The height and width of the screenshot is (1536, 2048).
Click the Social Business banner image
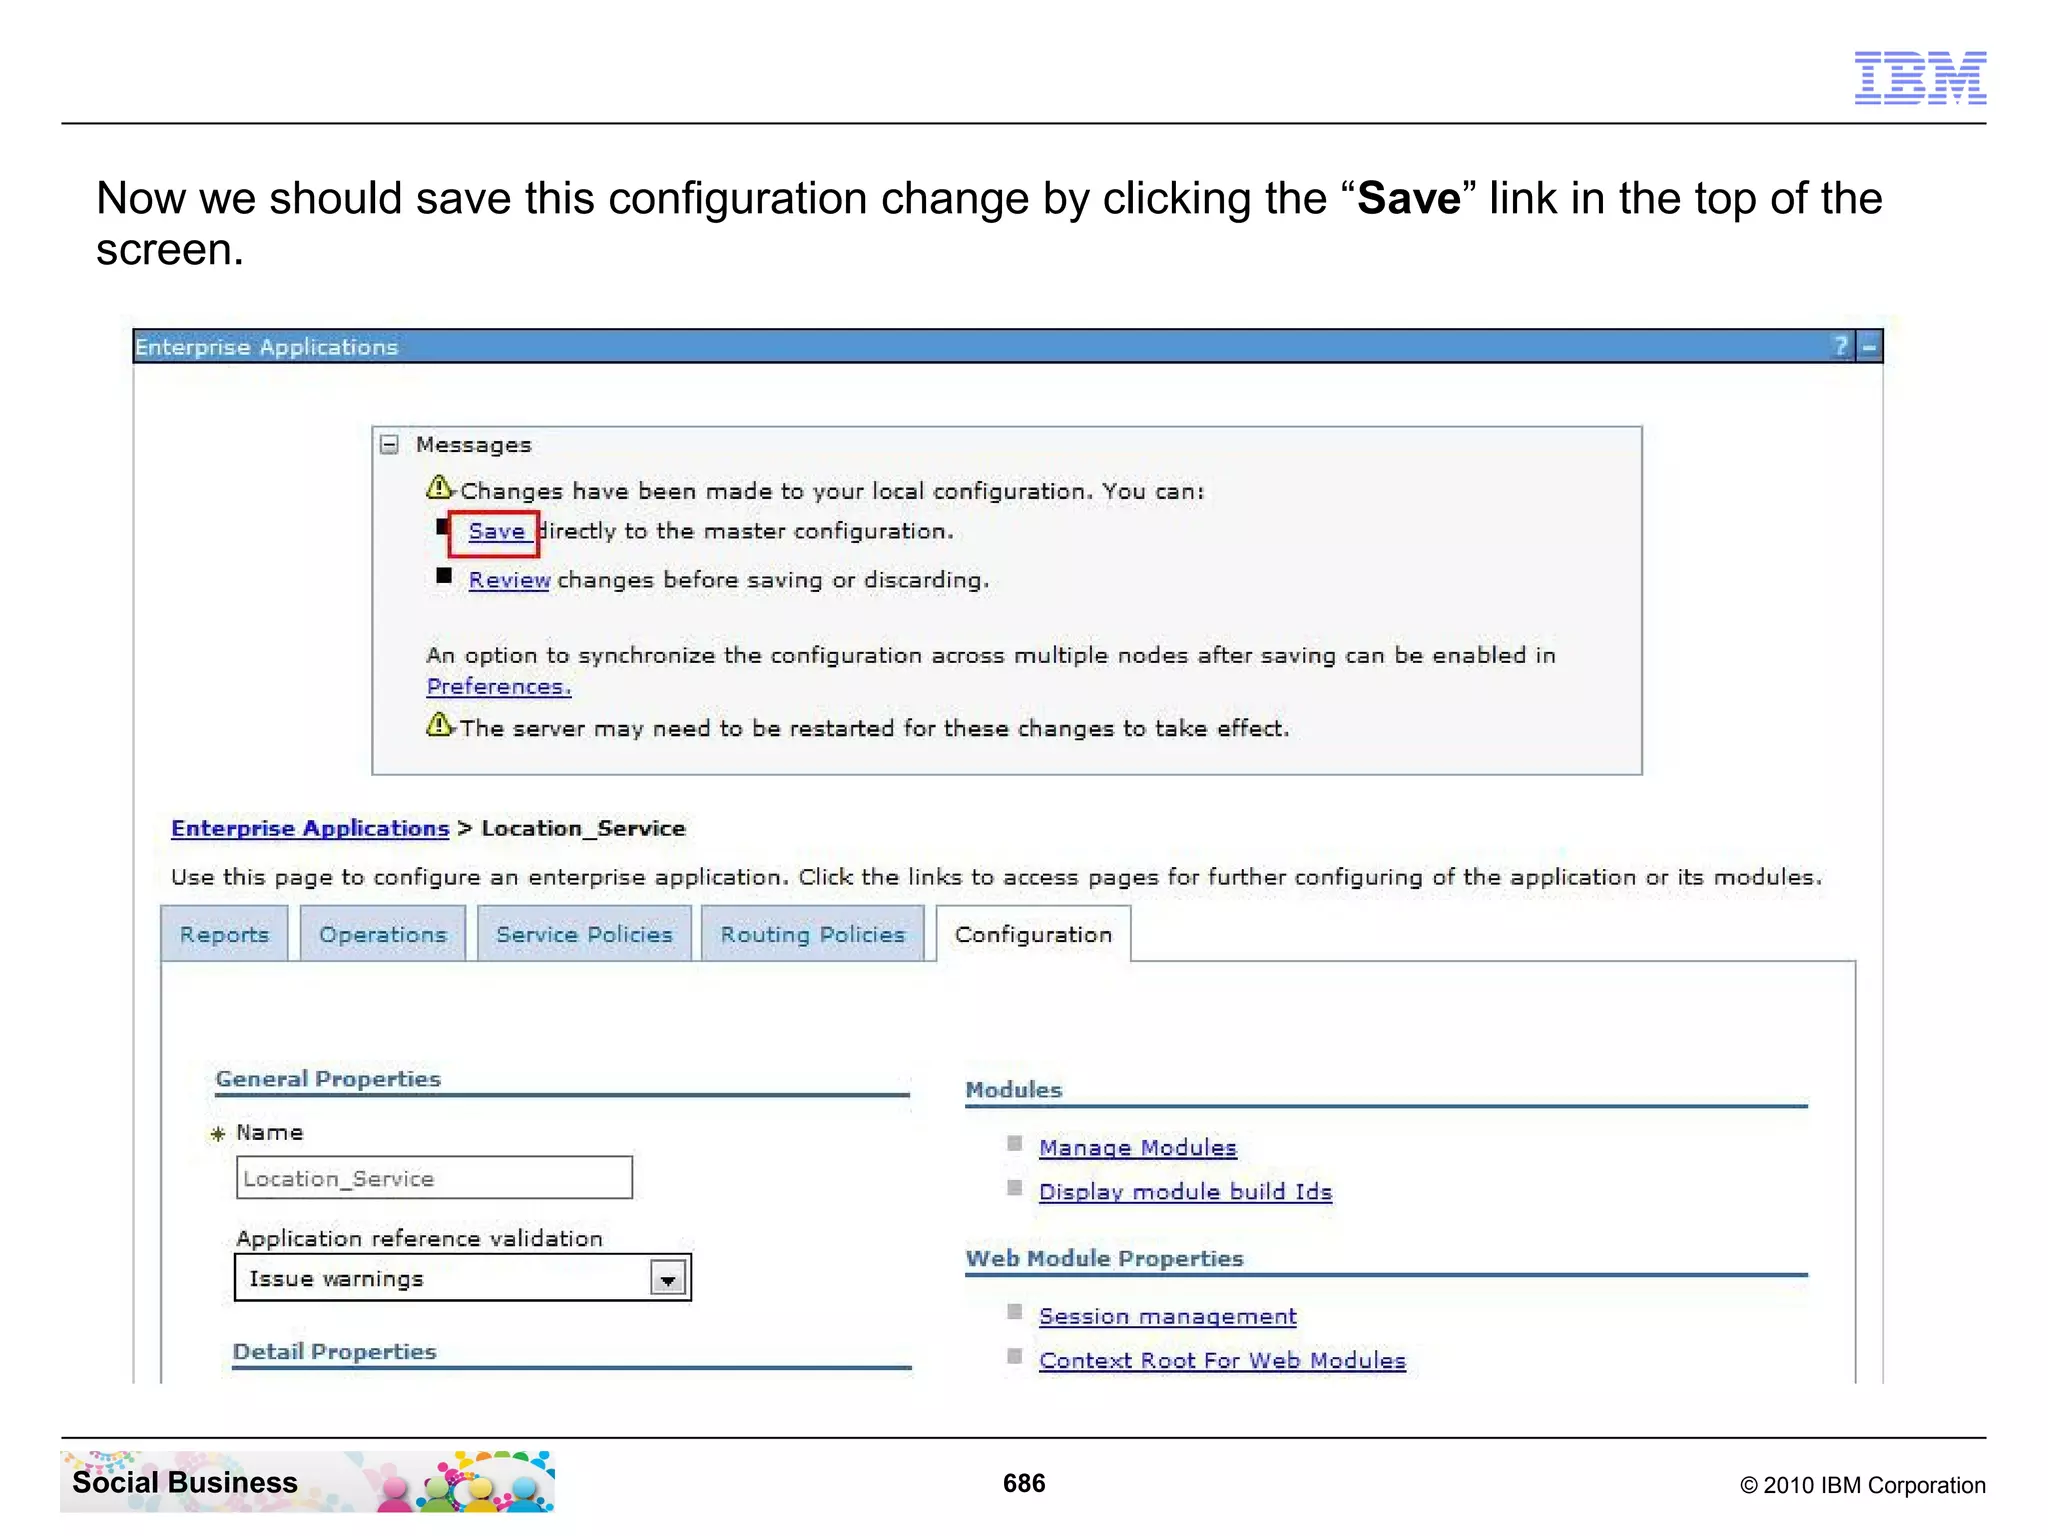(307, 1482)
